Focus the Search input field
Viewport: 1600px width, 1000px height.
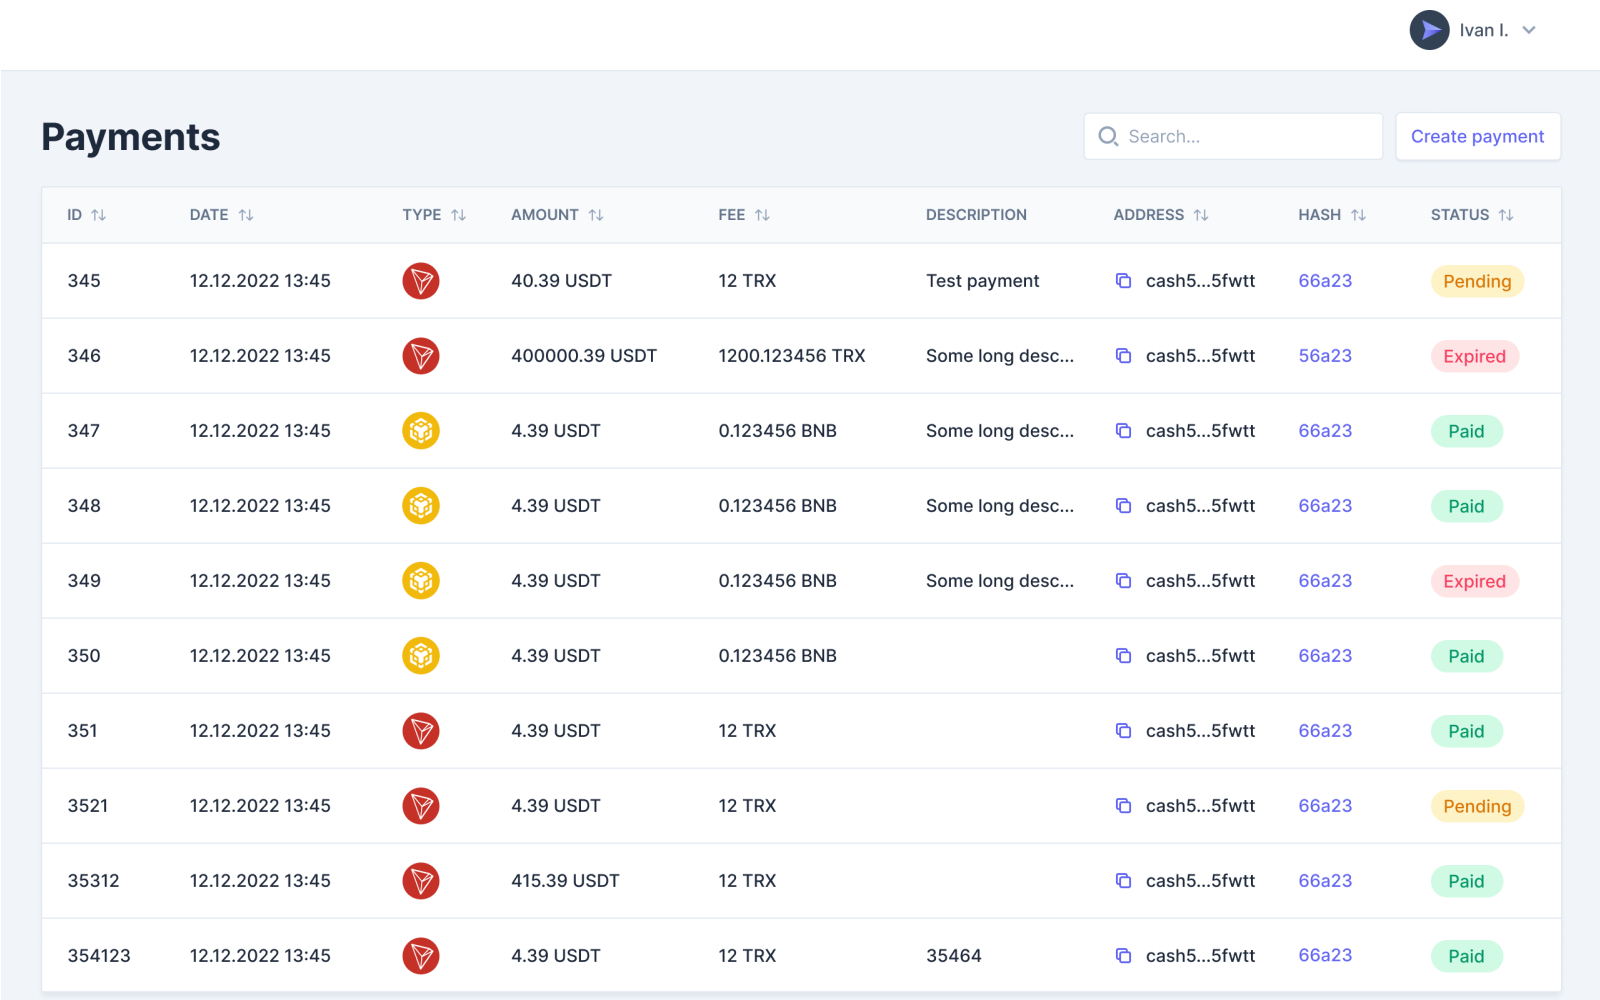pyautogui.click(x=1233, y=136)
